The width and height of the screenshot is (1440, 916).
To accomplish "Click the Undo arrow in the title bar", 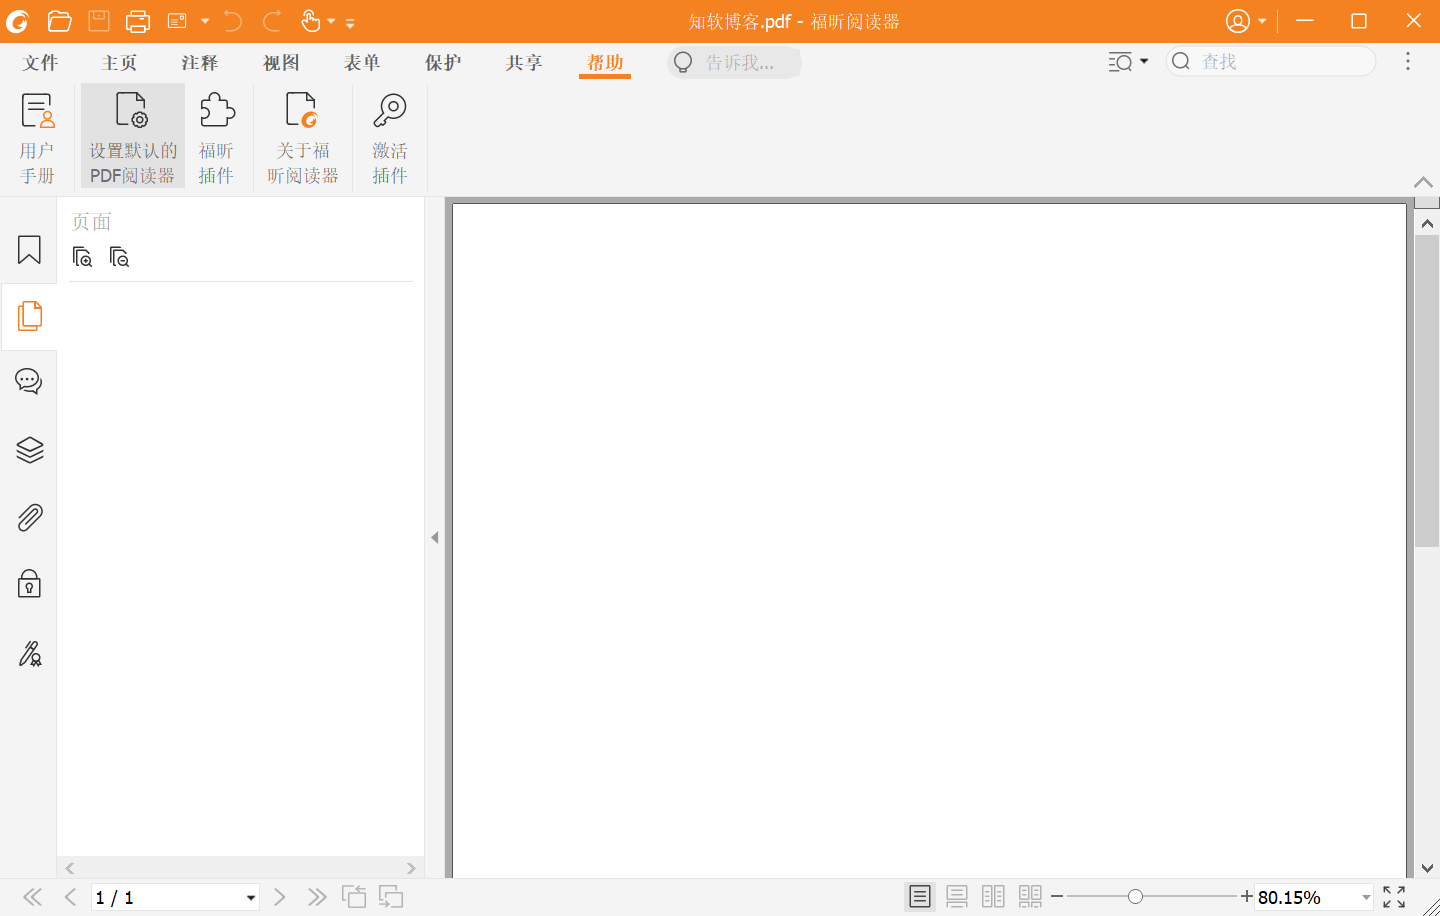I will click(x=232, y=21).
